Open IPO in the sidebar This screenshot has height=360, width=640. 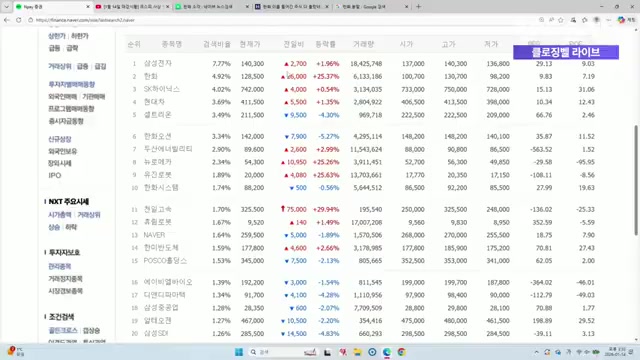click(x=55, y=176)
